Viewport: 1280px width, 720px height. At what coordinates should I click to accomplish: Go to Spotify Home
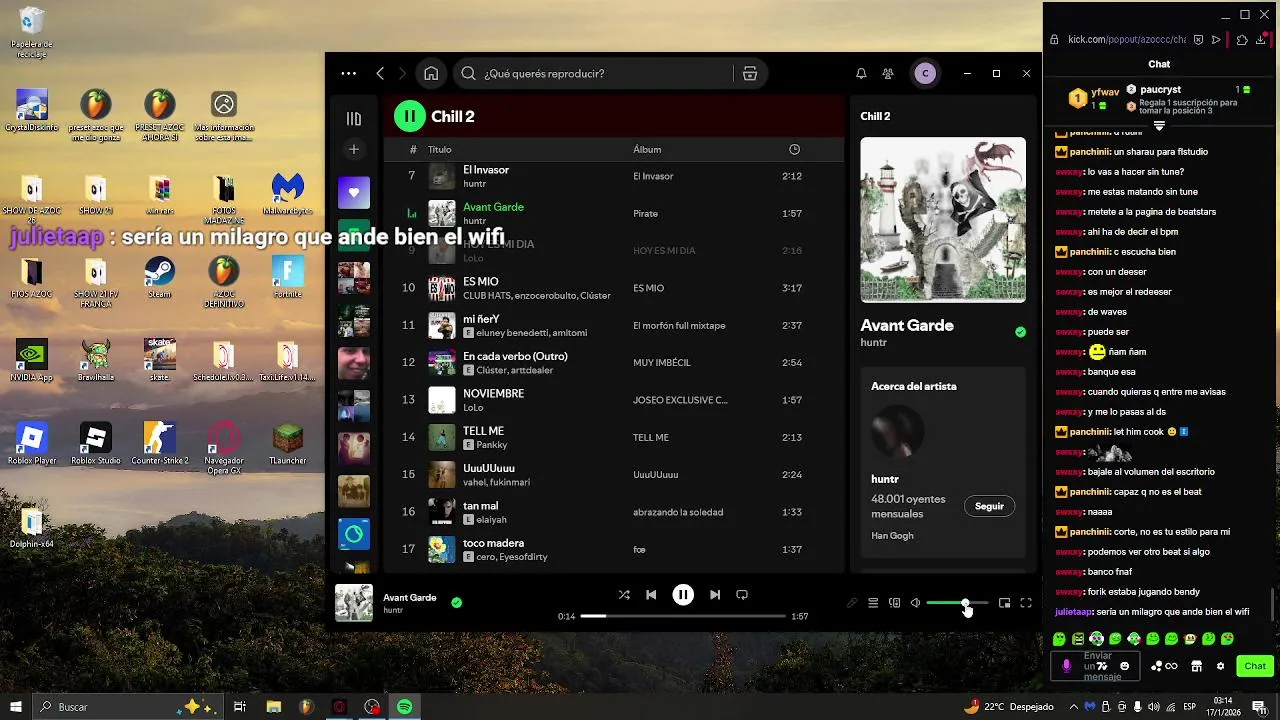click(x=431, y=73)
